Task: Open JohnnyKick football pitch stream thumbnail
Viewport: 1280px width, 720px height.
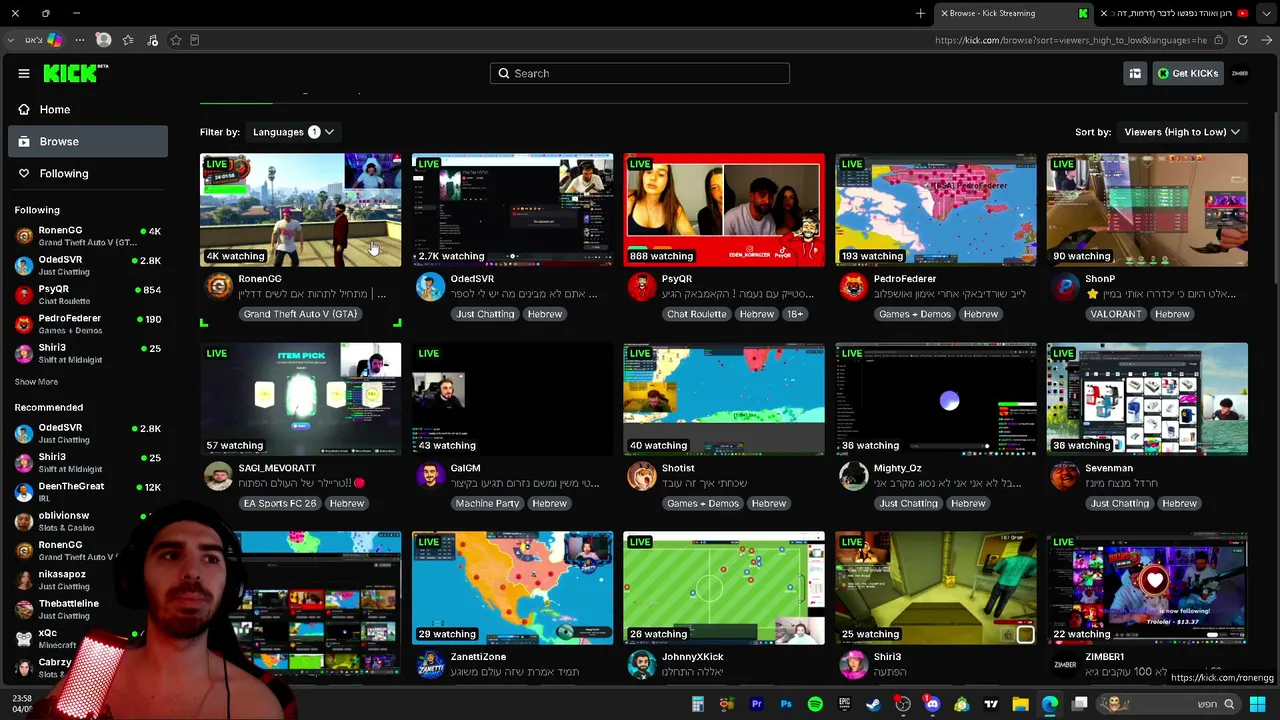Action: tap(724, 588)
